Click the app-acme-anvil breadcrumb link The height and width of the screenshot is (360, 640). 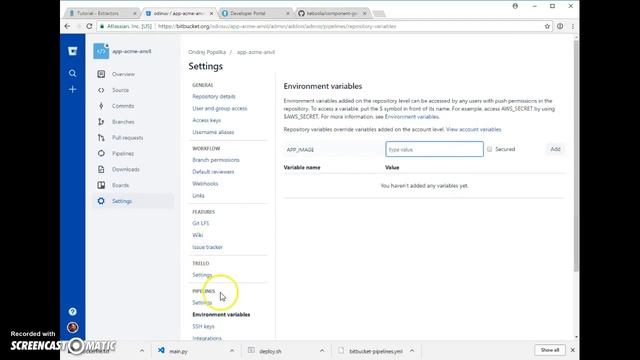[256, 52]
